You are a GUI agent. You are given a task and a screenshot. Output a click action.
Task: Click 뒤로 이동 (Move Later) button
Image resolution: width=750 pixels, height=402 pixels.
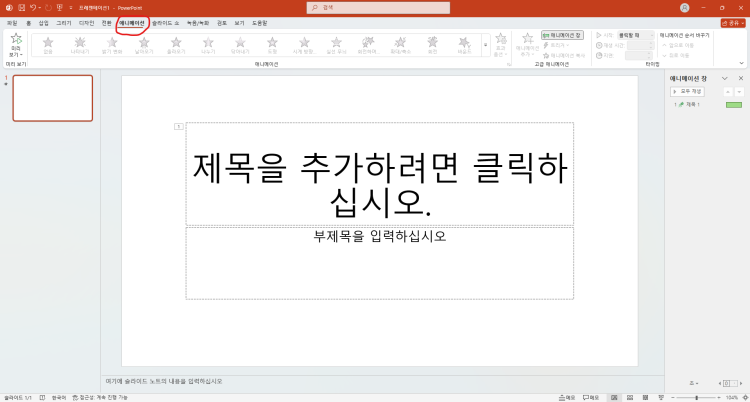click(675, 55)
